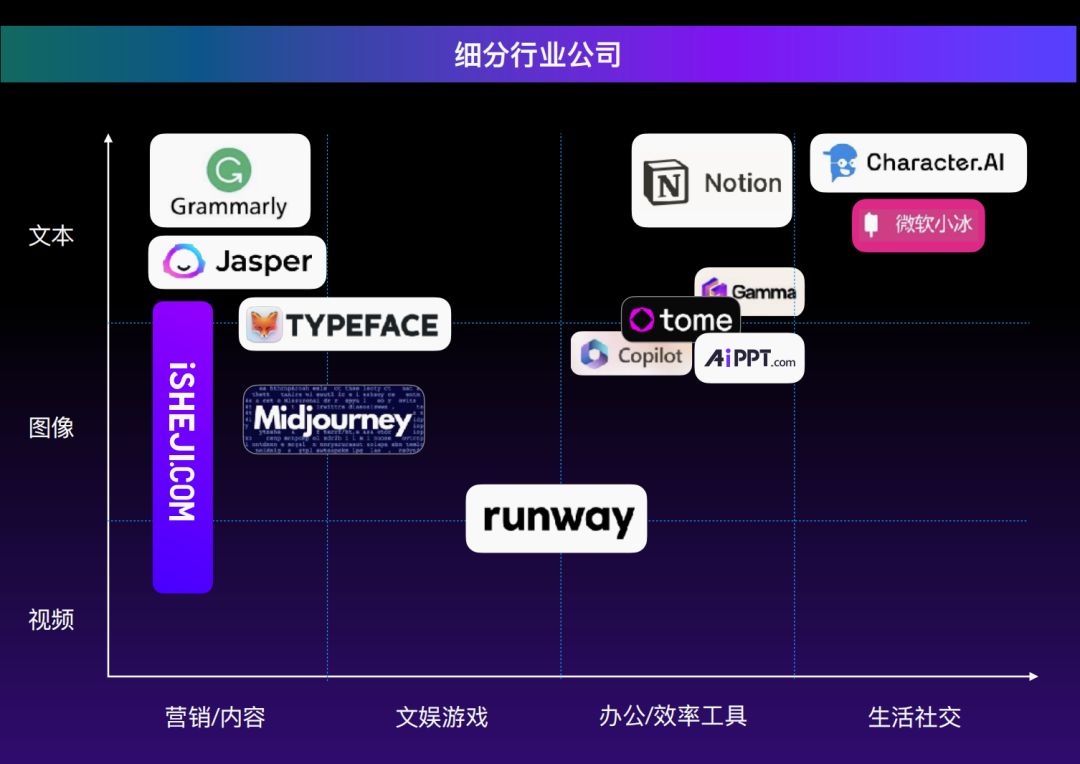
Task: Select the runway logo card
Action: [556, 518]
